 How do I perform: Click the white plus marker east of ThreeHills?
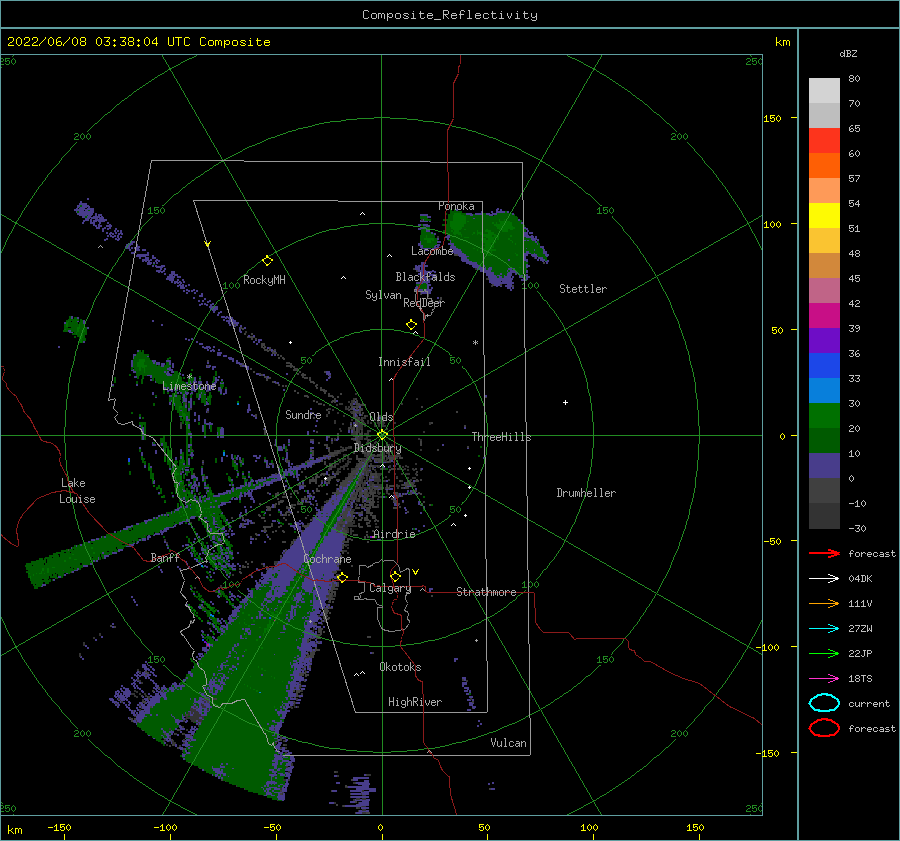[x=565, y=402]
